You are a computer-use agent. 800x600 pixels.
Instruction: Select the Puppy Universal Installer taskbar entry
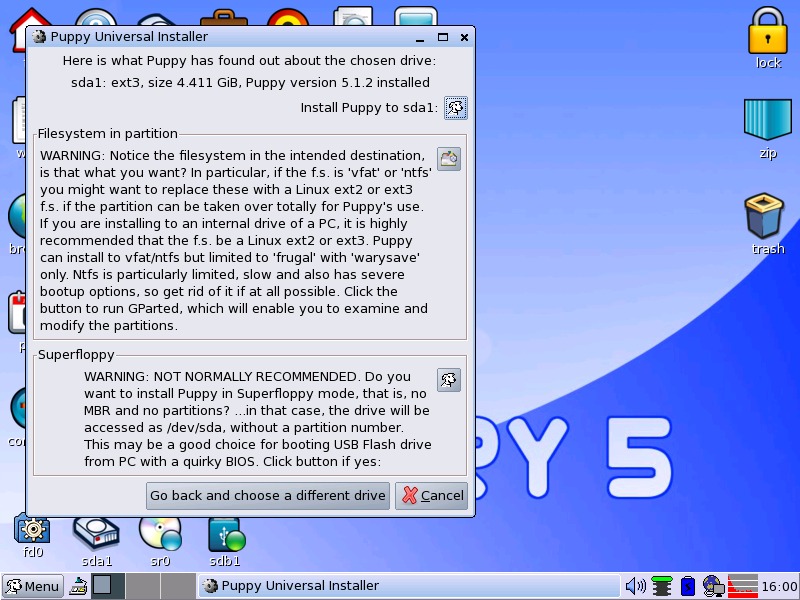click(x=409, y=586)
